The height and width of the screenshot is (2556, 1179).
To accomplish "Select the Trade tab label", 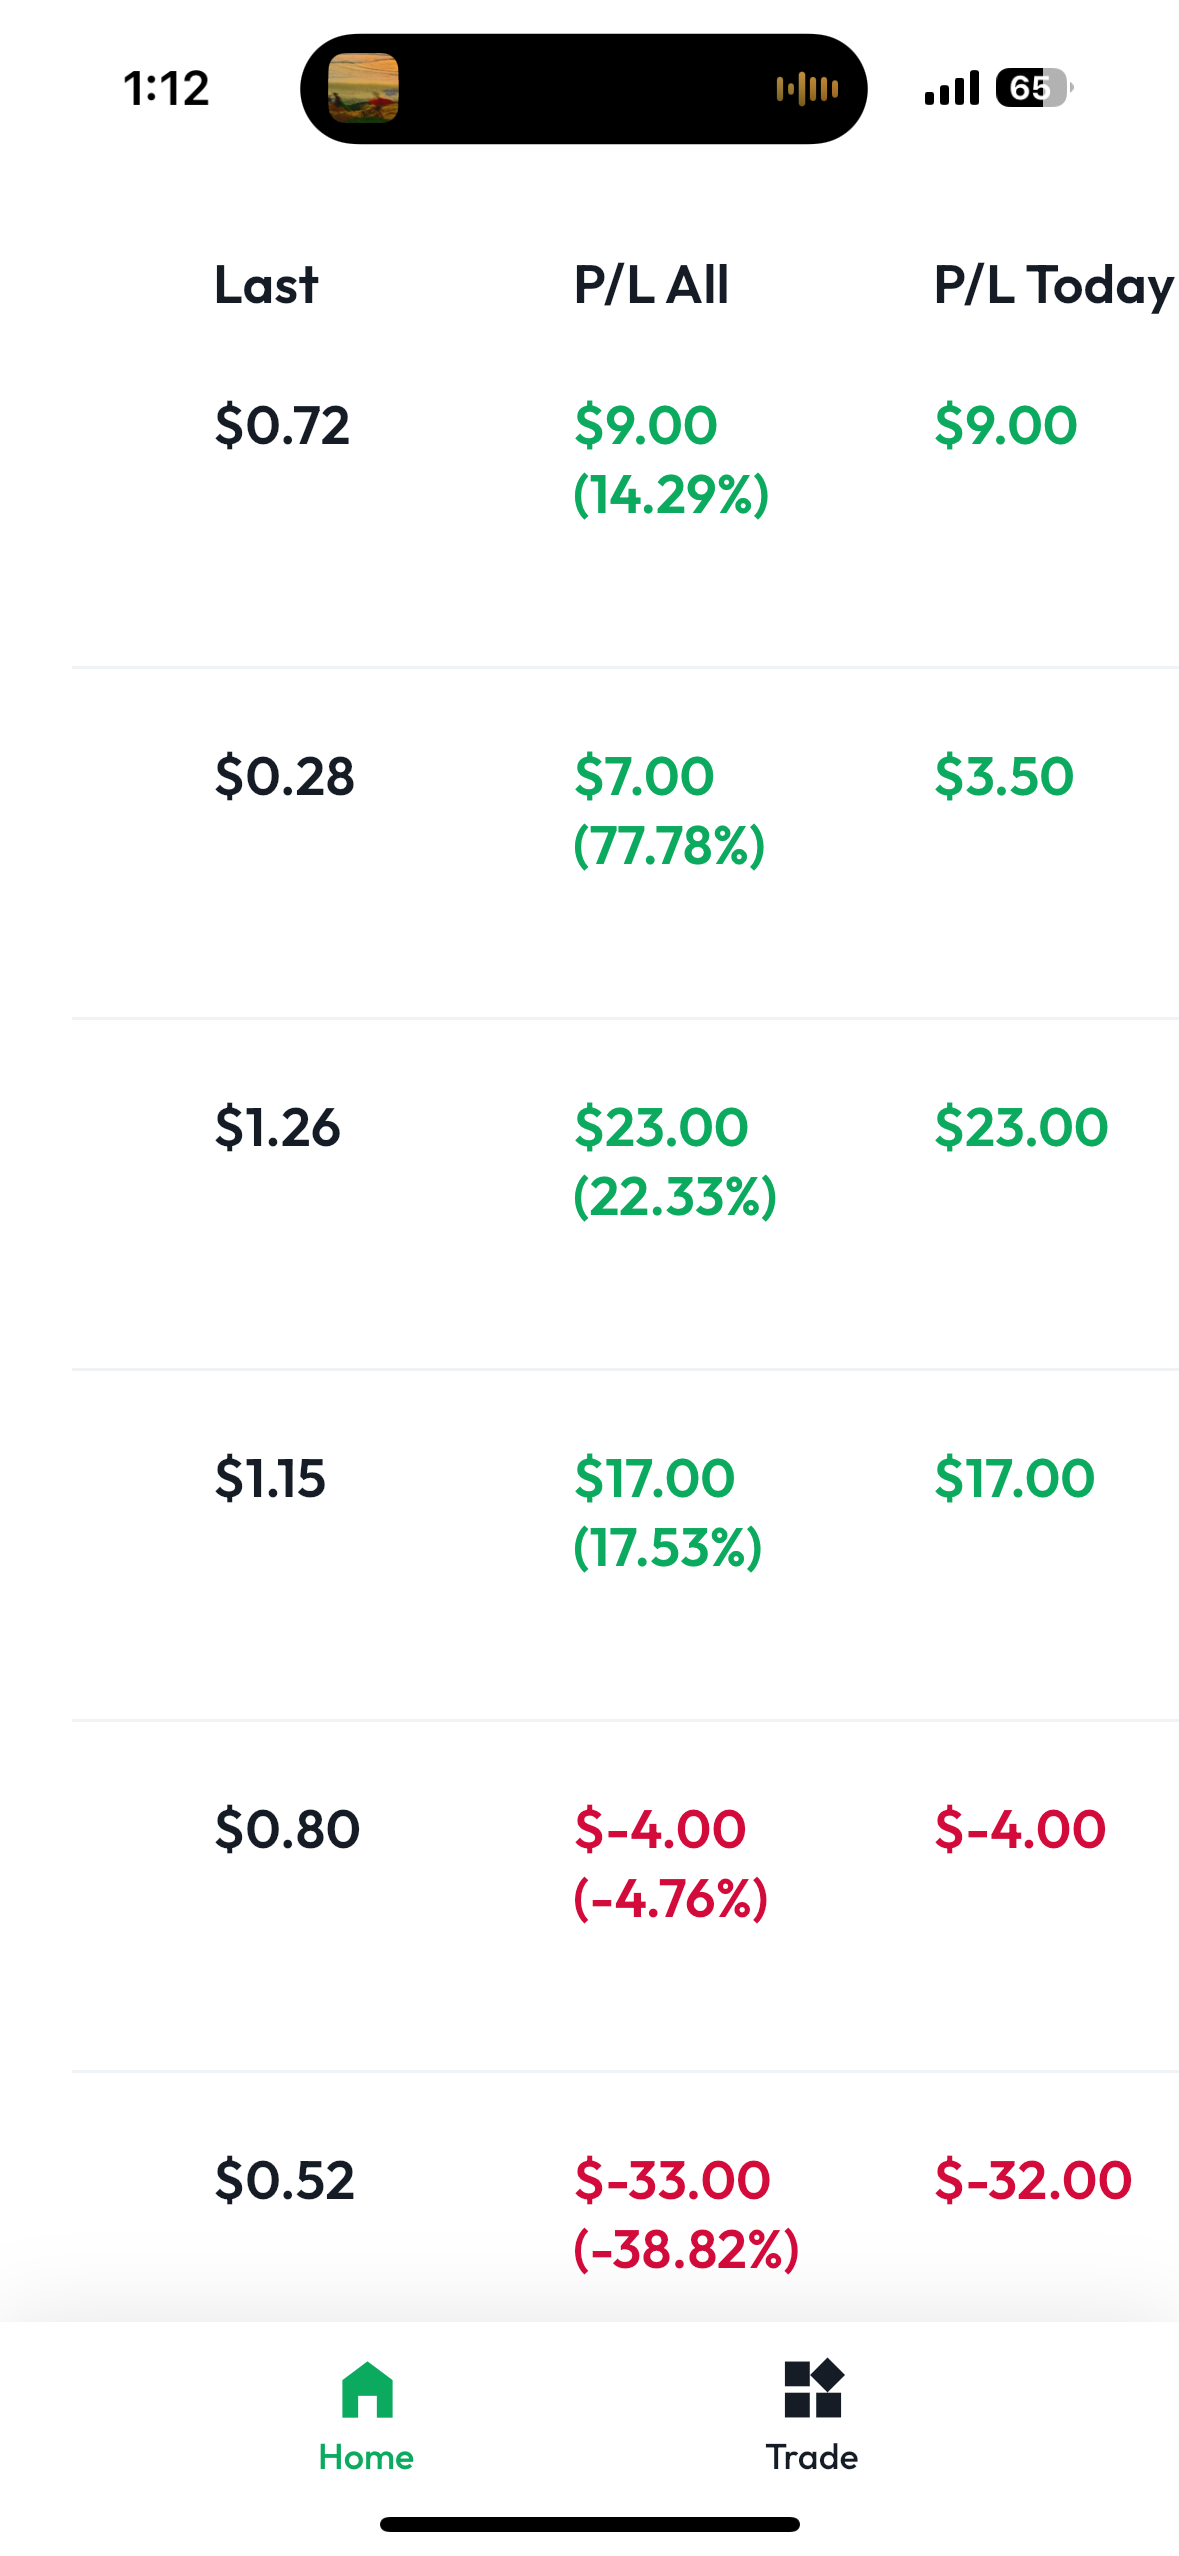I will (812, 2457).
